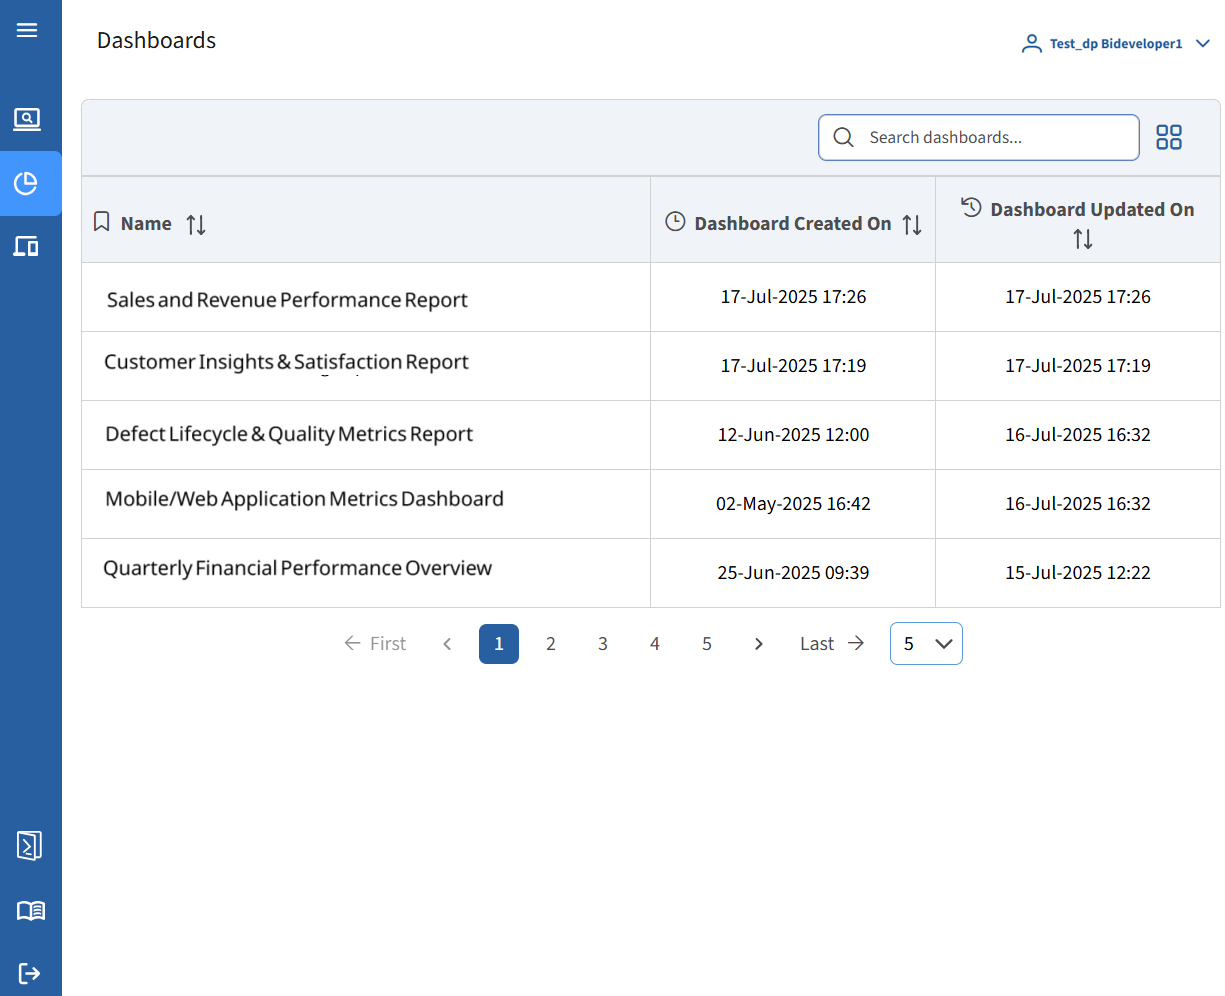Jump to page 5 in pagination
The image size is (1225, 996).
706,644
